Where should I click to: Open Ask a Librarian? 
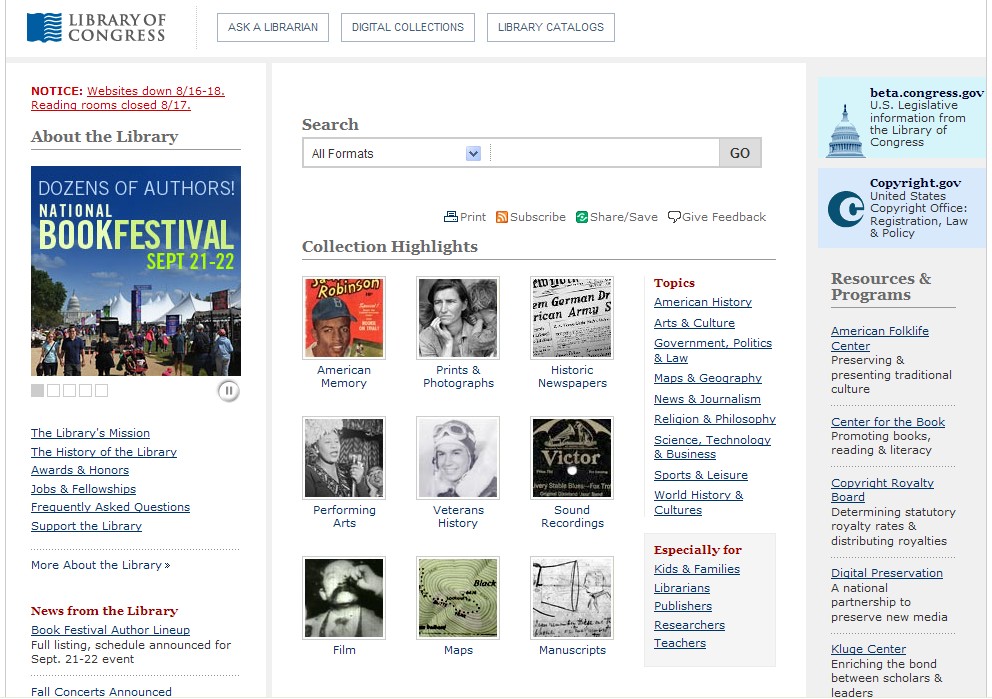point(273,27)
